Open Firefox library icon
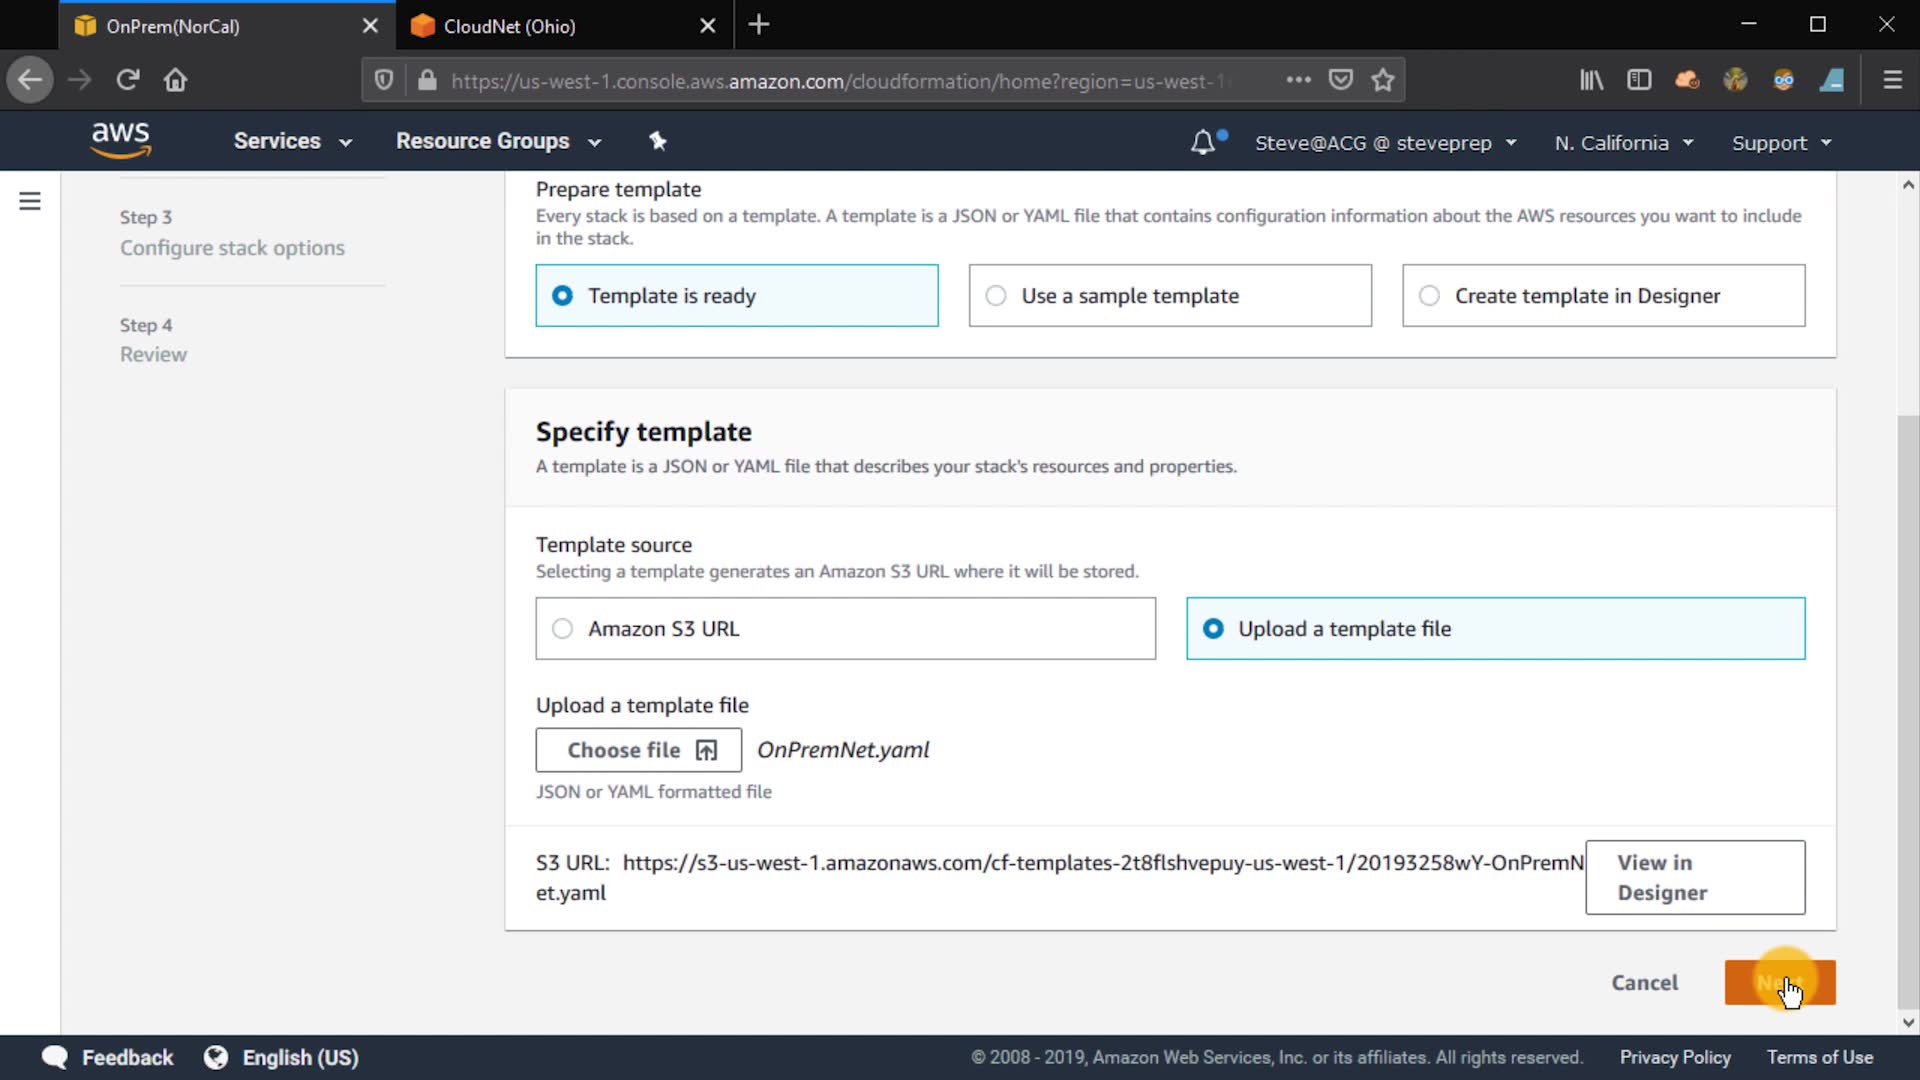The width and height of the screenshot is (1920, 1080). pos(1590,80)
